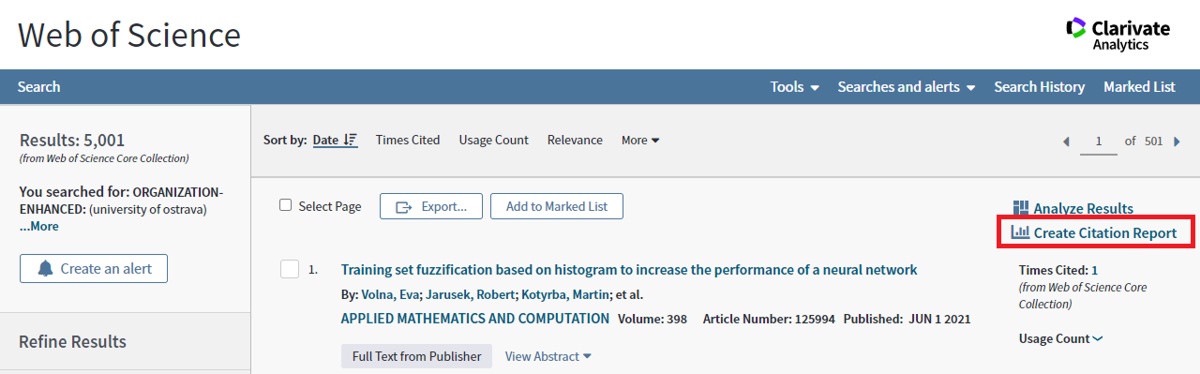
Task: Expand the More sort options
Action: [x=640, y=140]
